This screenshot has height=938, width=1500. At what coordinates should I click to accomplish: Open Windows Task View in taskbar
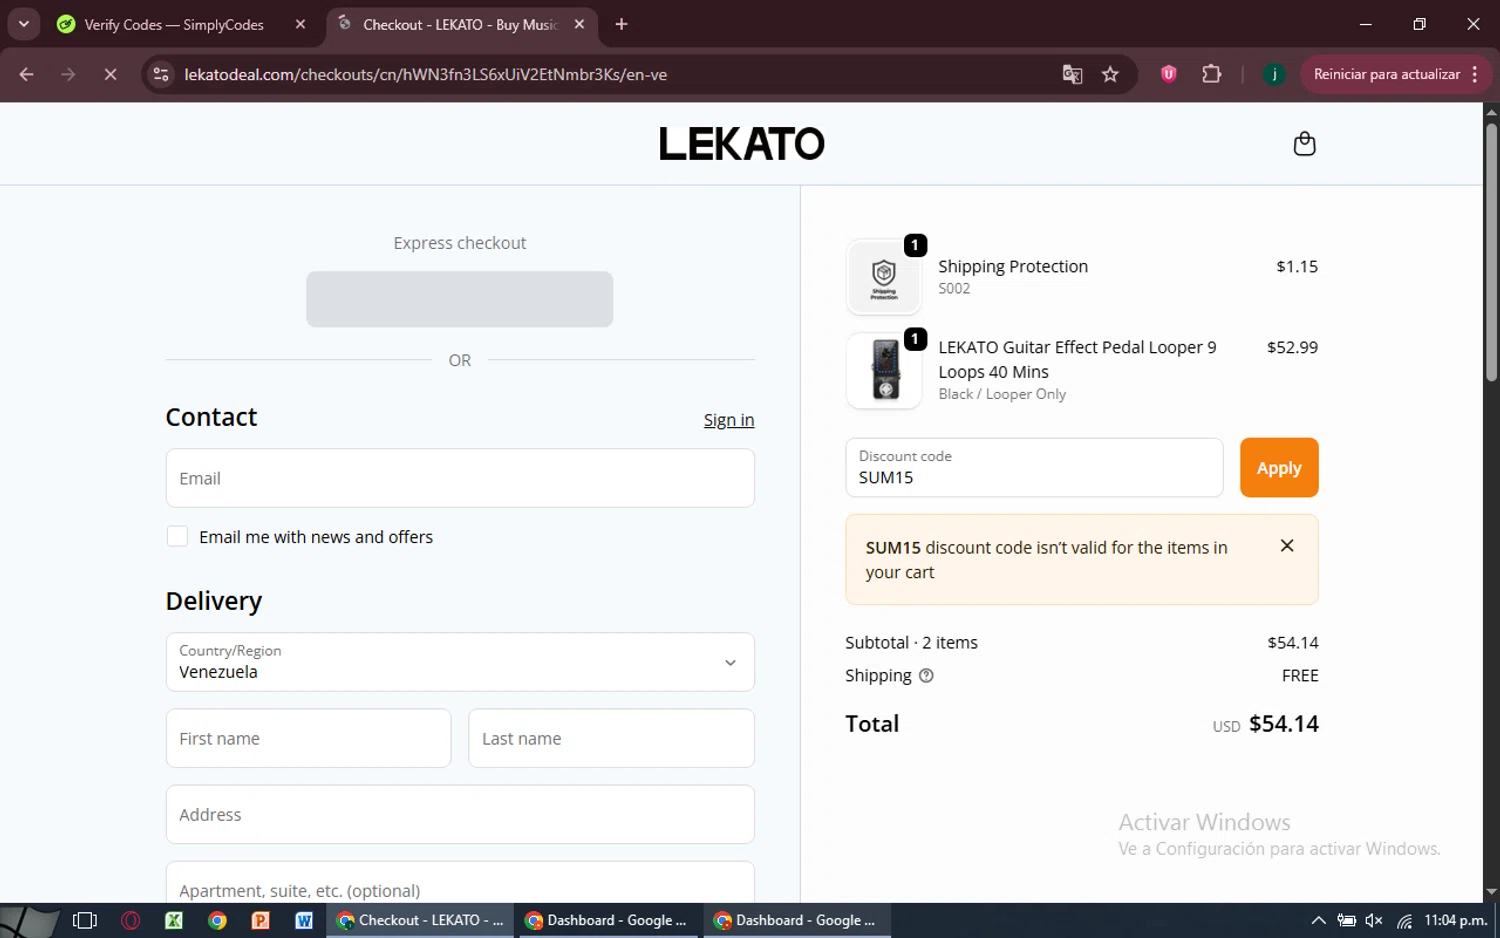coord(85,920)
